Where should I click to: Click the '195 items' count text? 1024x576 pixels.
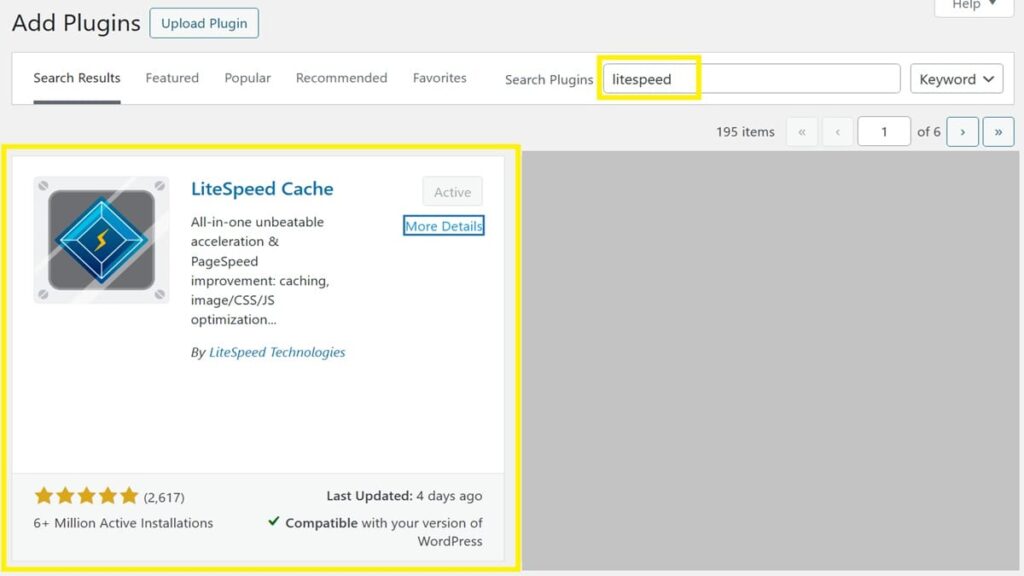tap(745, 132)
